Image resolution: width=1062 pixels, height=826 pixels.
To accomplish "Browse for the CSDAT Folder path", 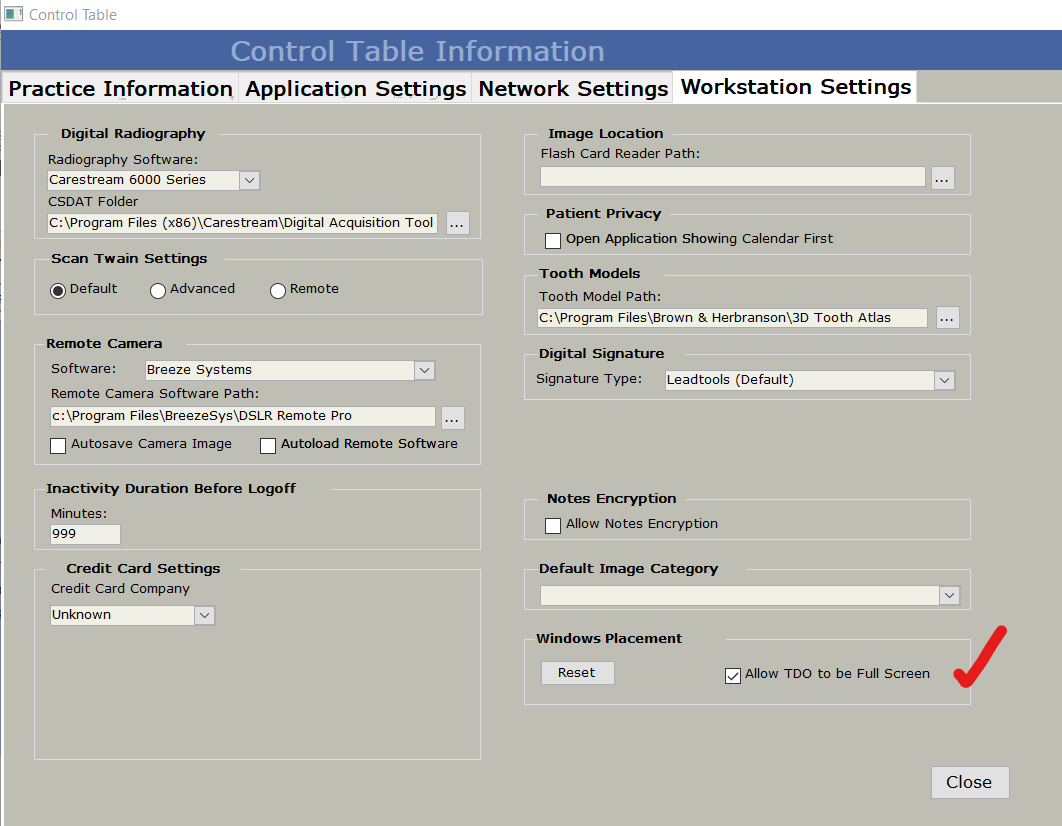I will (457, 223).
